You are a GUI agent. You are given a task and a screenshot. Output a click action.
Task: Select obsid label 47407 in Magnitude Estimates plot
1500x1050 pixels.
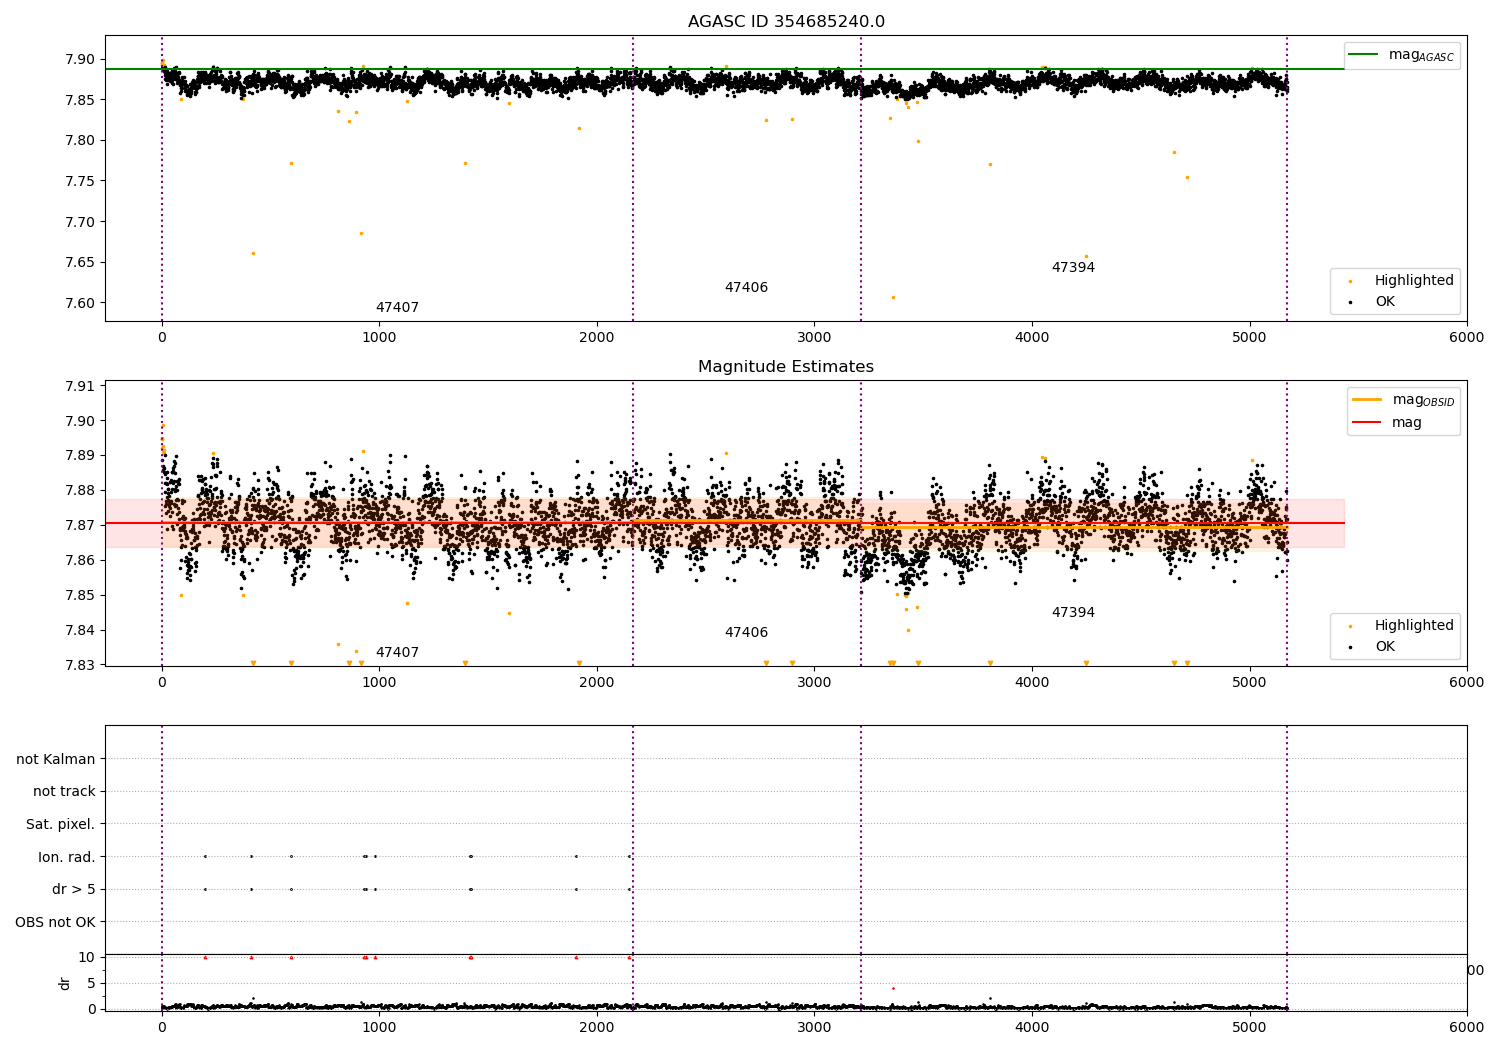pyautogui.click(x=397, y=653)
